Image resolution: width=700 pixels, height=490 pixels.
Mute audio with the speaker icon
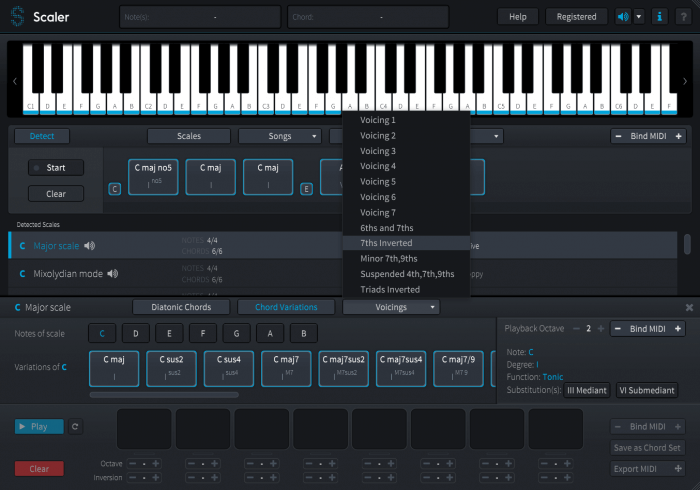tap(623, 17)
